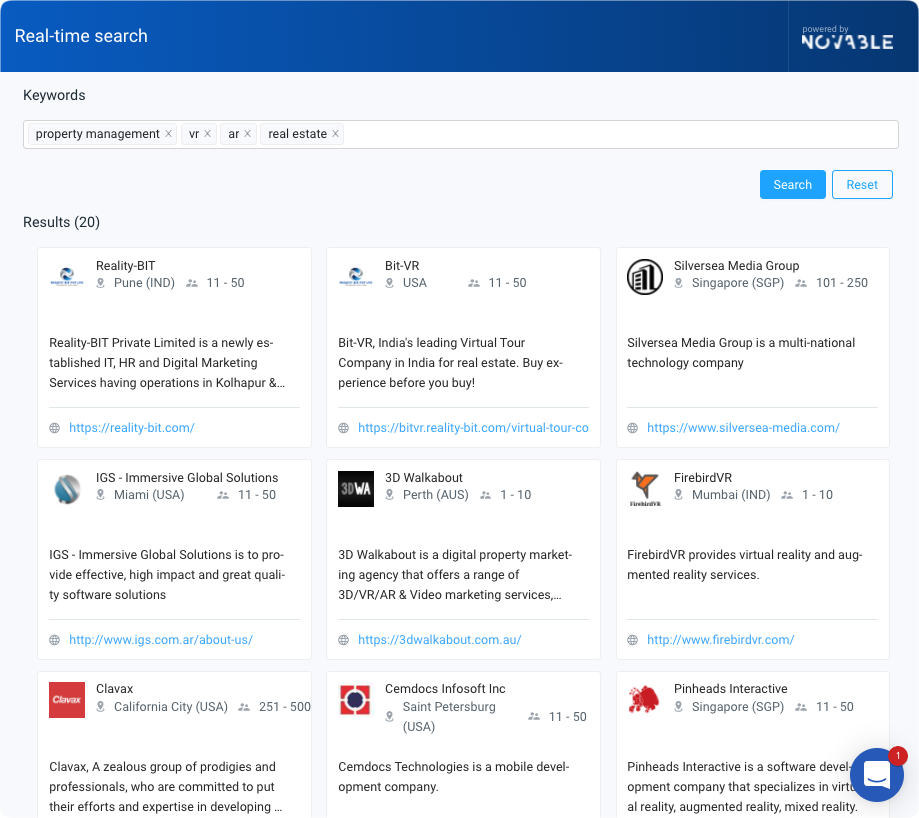Open the Reality-BIT company logo
This screenshot has height=818, width=919.
[x=67, y=277]
